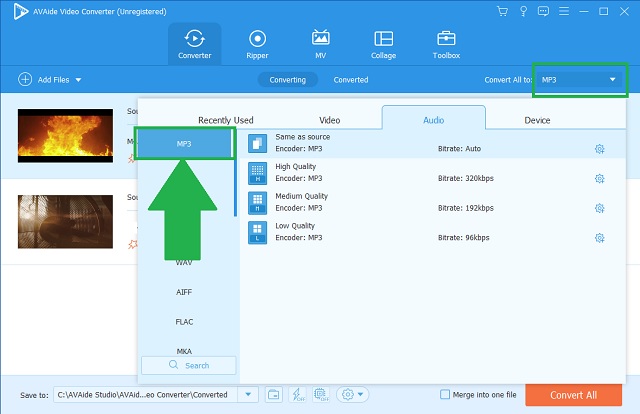
Task: Open the hamburger menu icon
Action: (x=564, y=11)
